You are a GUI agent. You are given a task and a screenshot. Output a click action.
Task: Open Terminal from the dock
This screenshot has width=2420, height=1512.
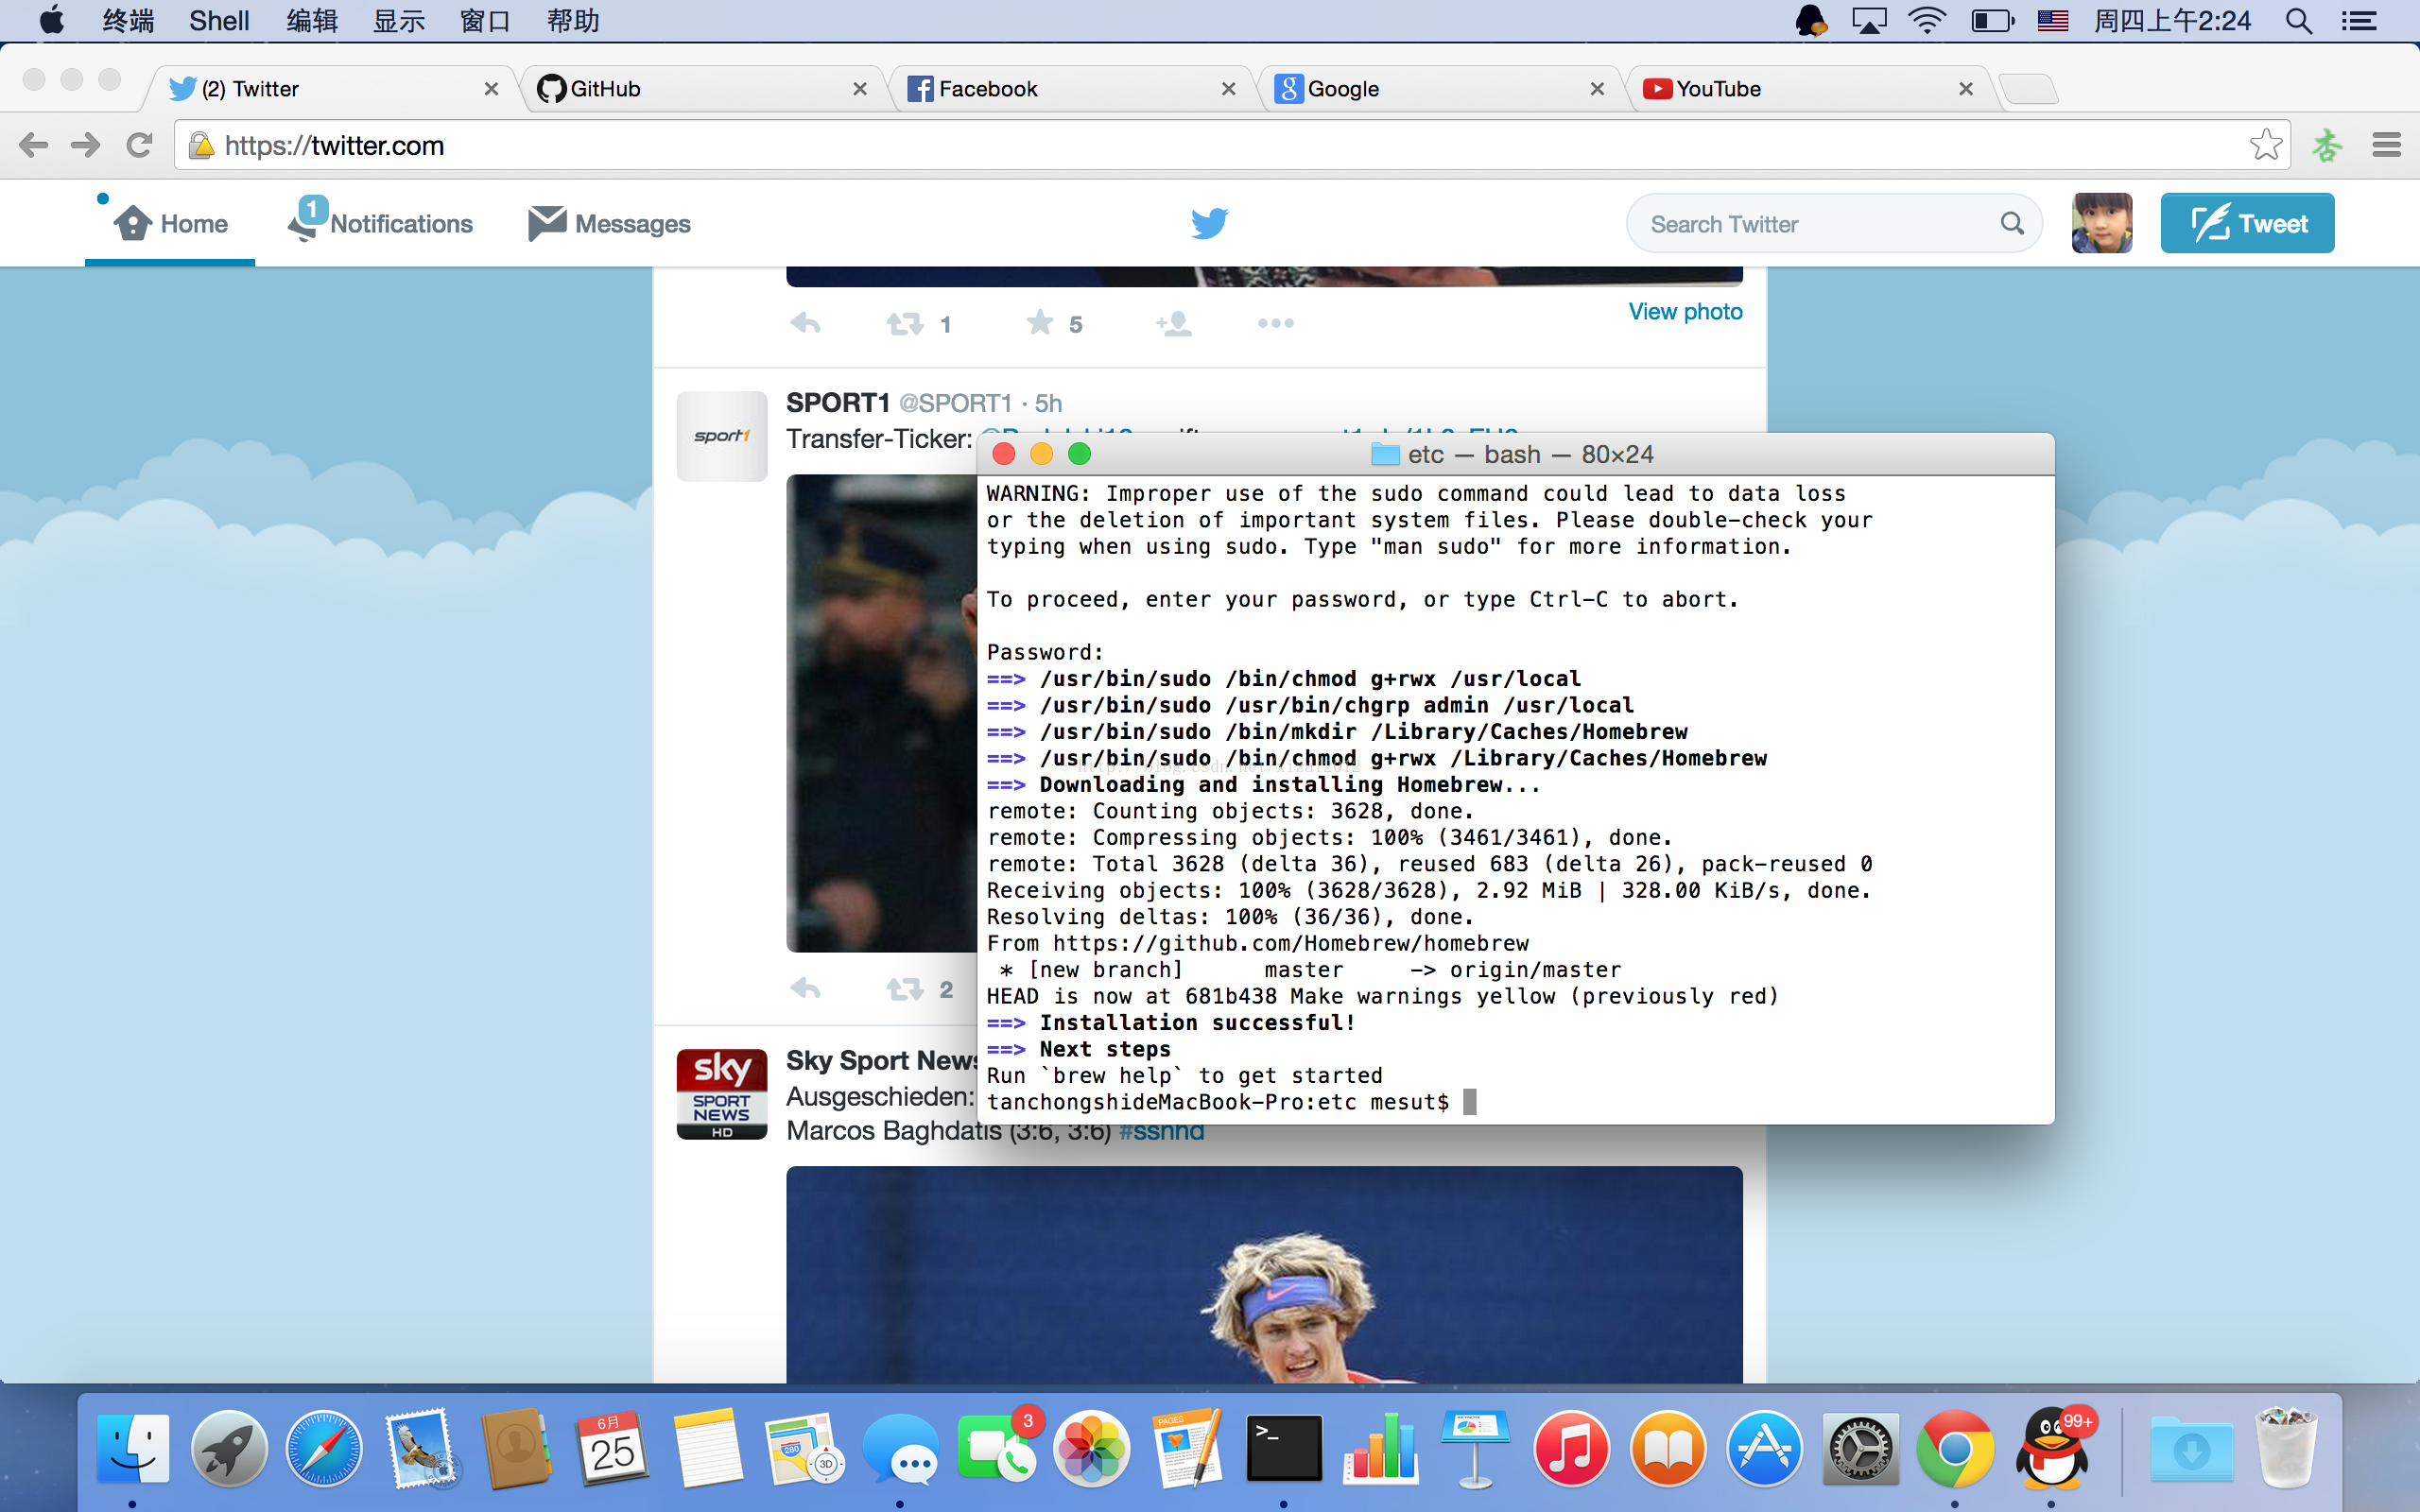click(1284, 1448)
